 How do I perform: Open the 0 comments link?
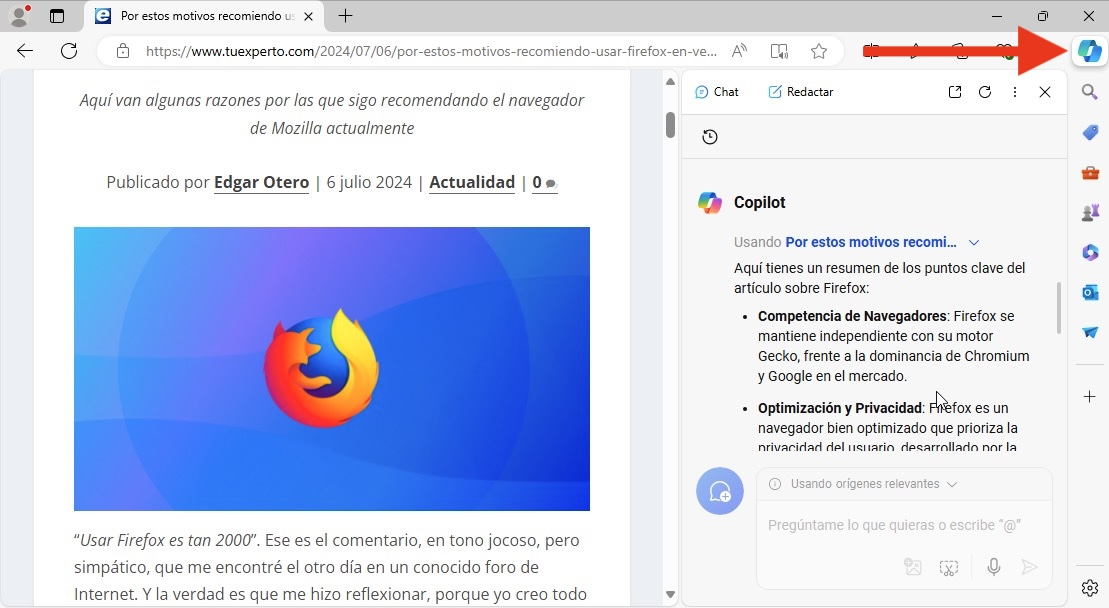click(x=544, y=182)
